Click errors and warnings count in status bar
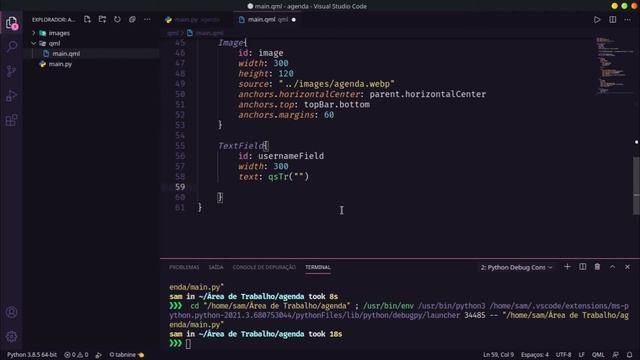The width and height of the screenshot is (640, 360). point(76,355)
